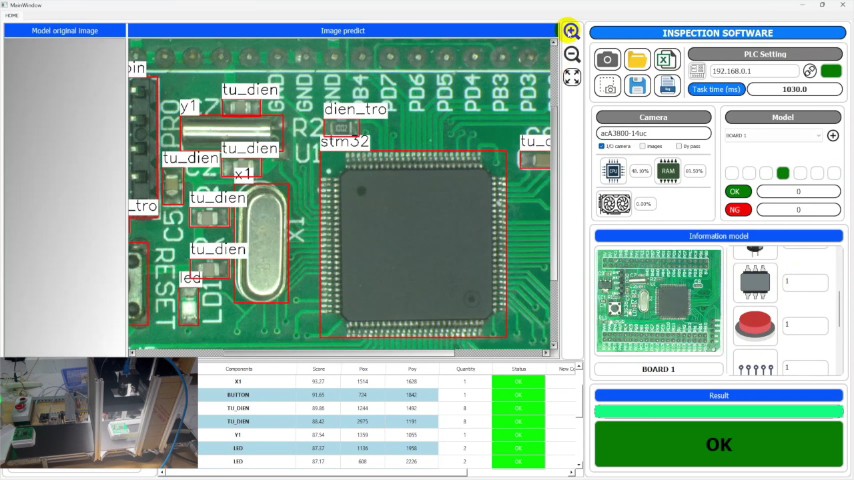Viewport: 854px width, 480px height.
Task: Click the blue floppy save icon
Action: (637, 86)
